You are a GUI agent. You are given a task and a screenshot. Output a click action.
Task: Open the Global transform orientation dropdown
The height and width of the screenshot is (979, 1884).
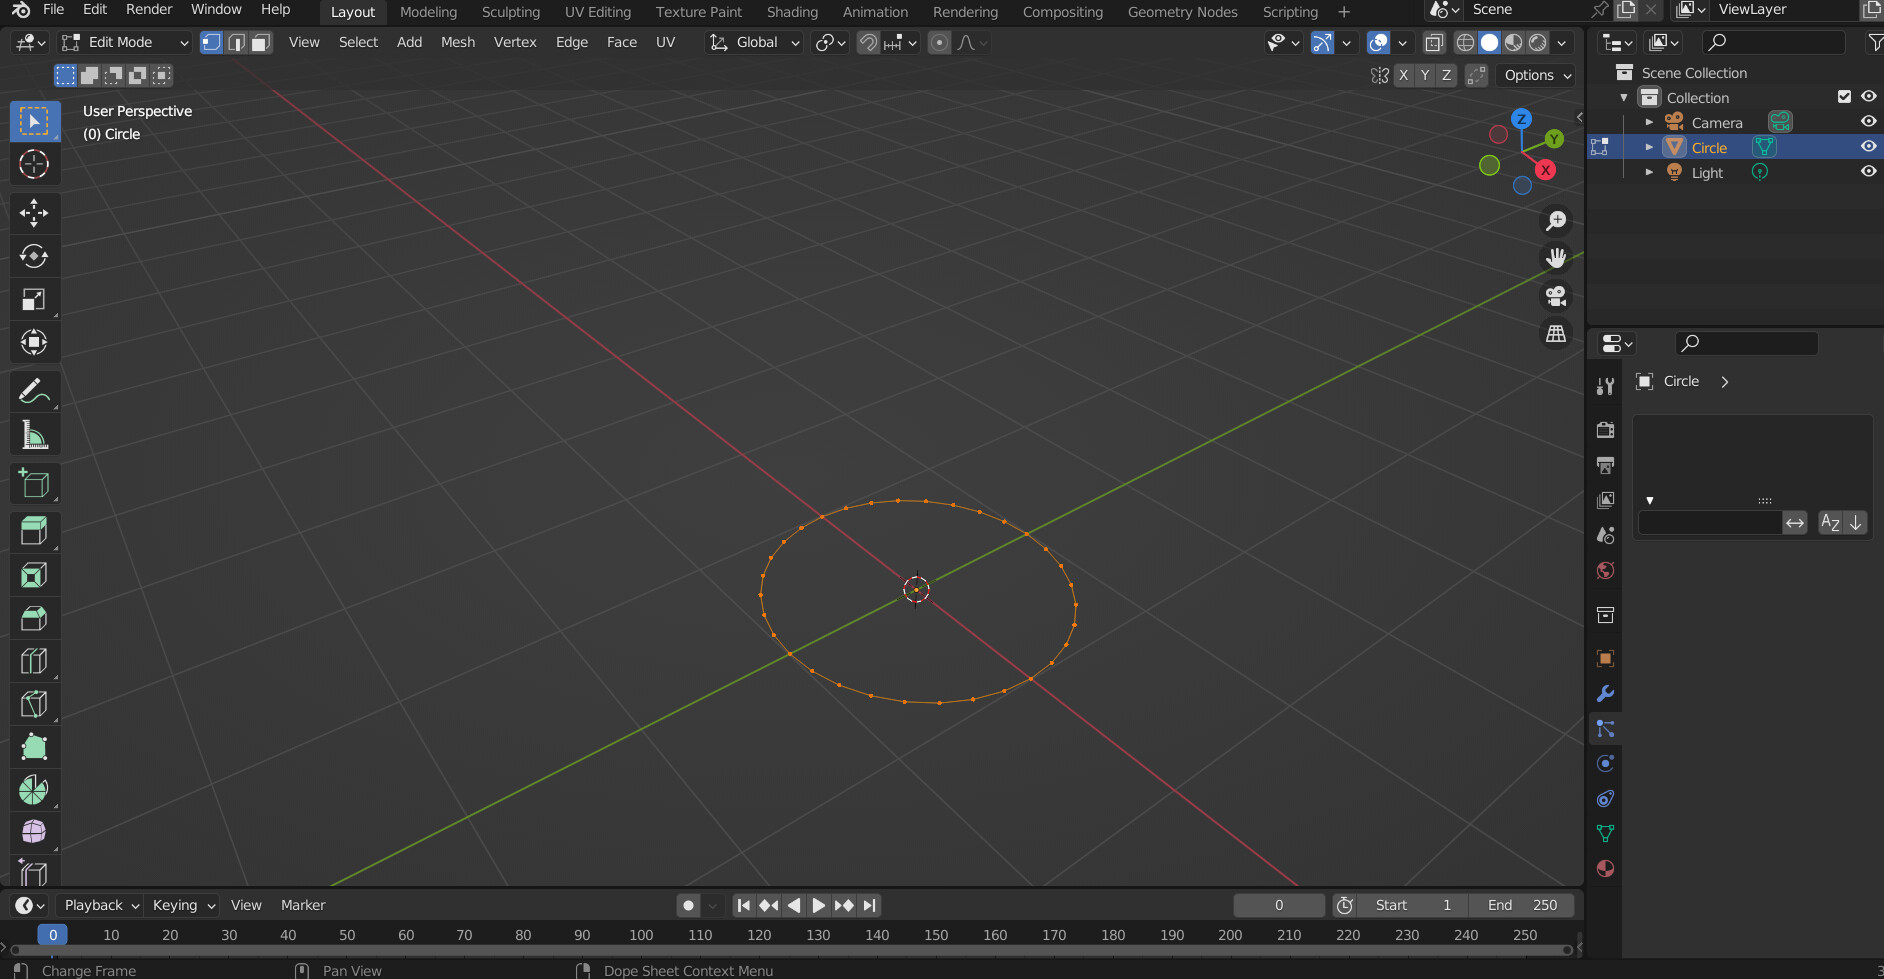coord(755,42)
